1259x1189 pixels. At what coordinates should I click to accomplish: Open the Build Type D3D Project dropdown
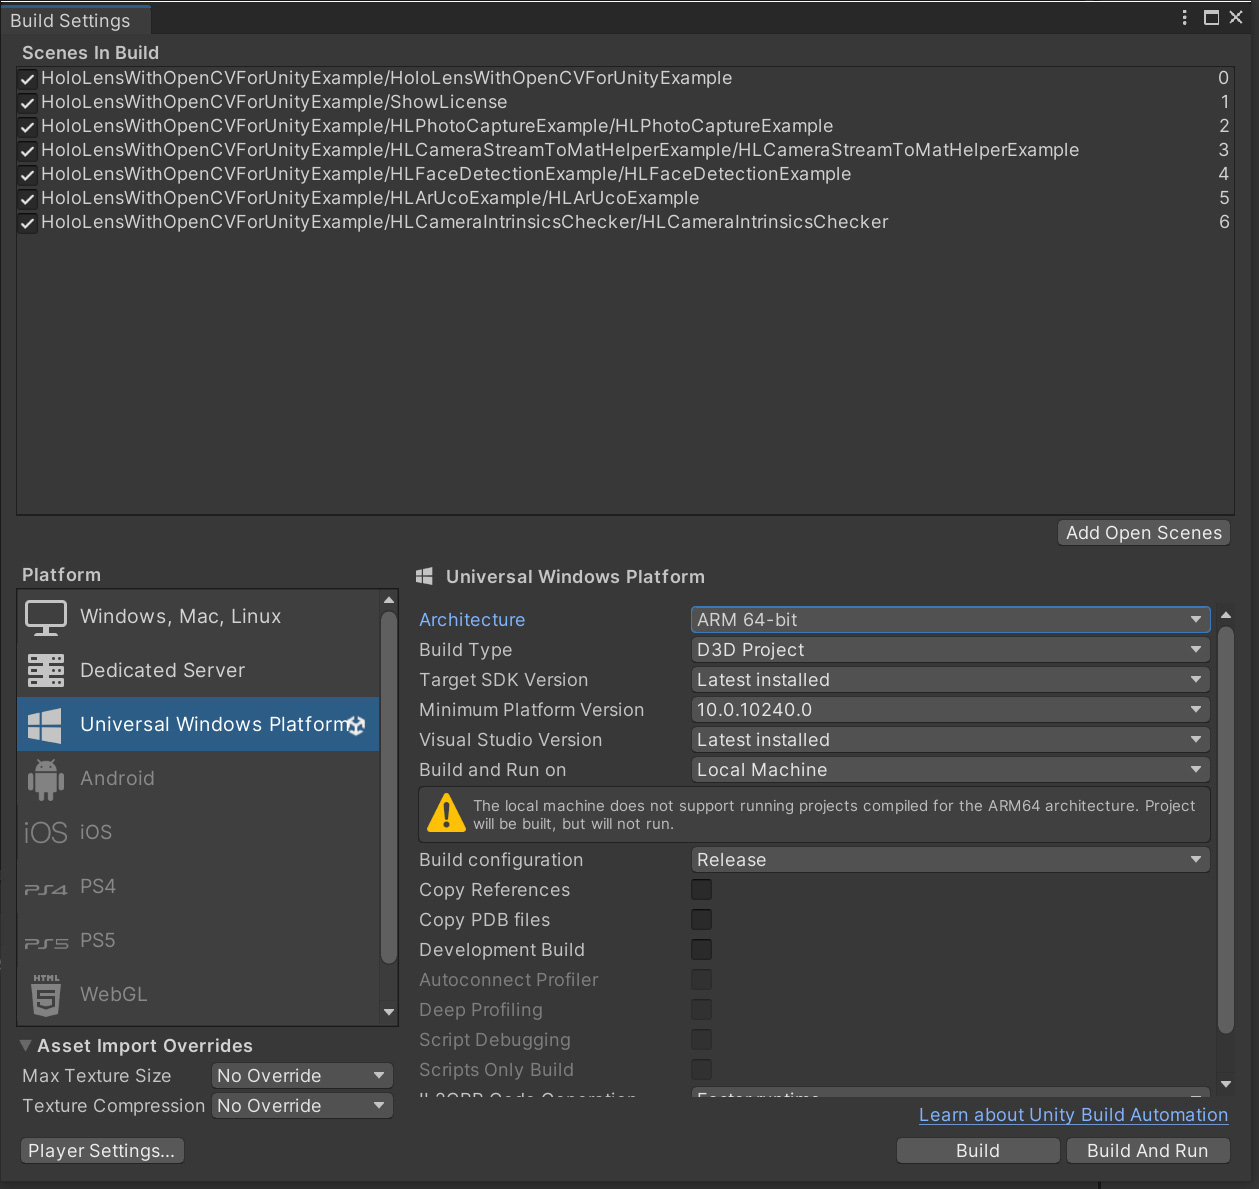tap(950, 650)
